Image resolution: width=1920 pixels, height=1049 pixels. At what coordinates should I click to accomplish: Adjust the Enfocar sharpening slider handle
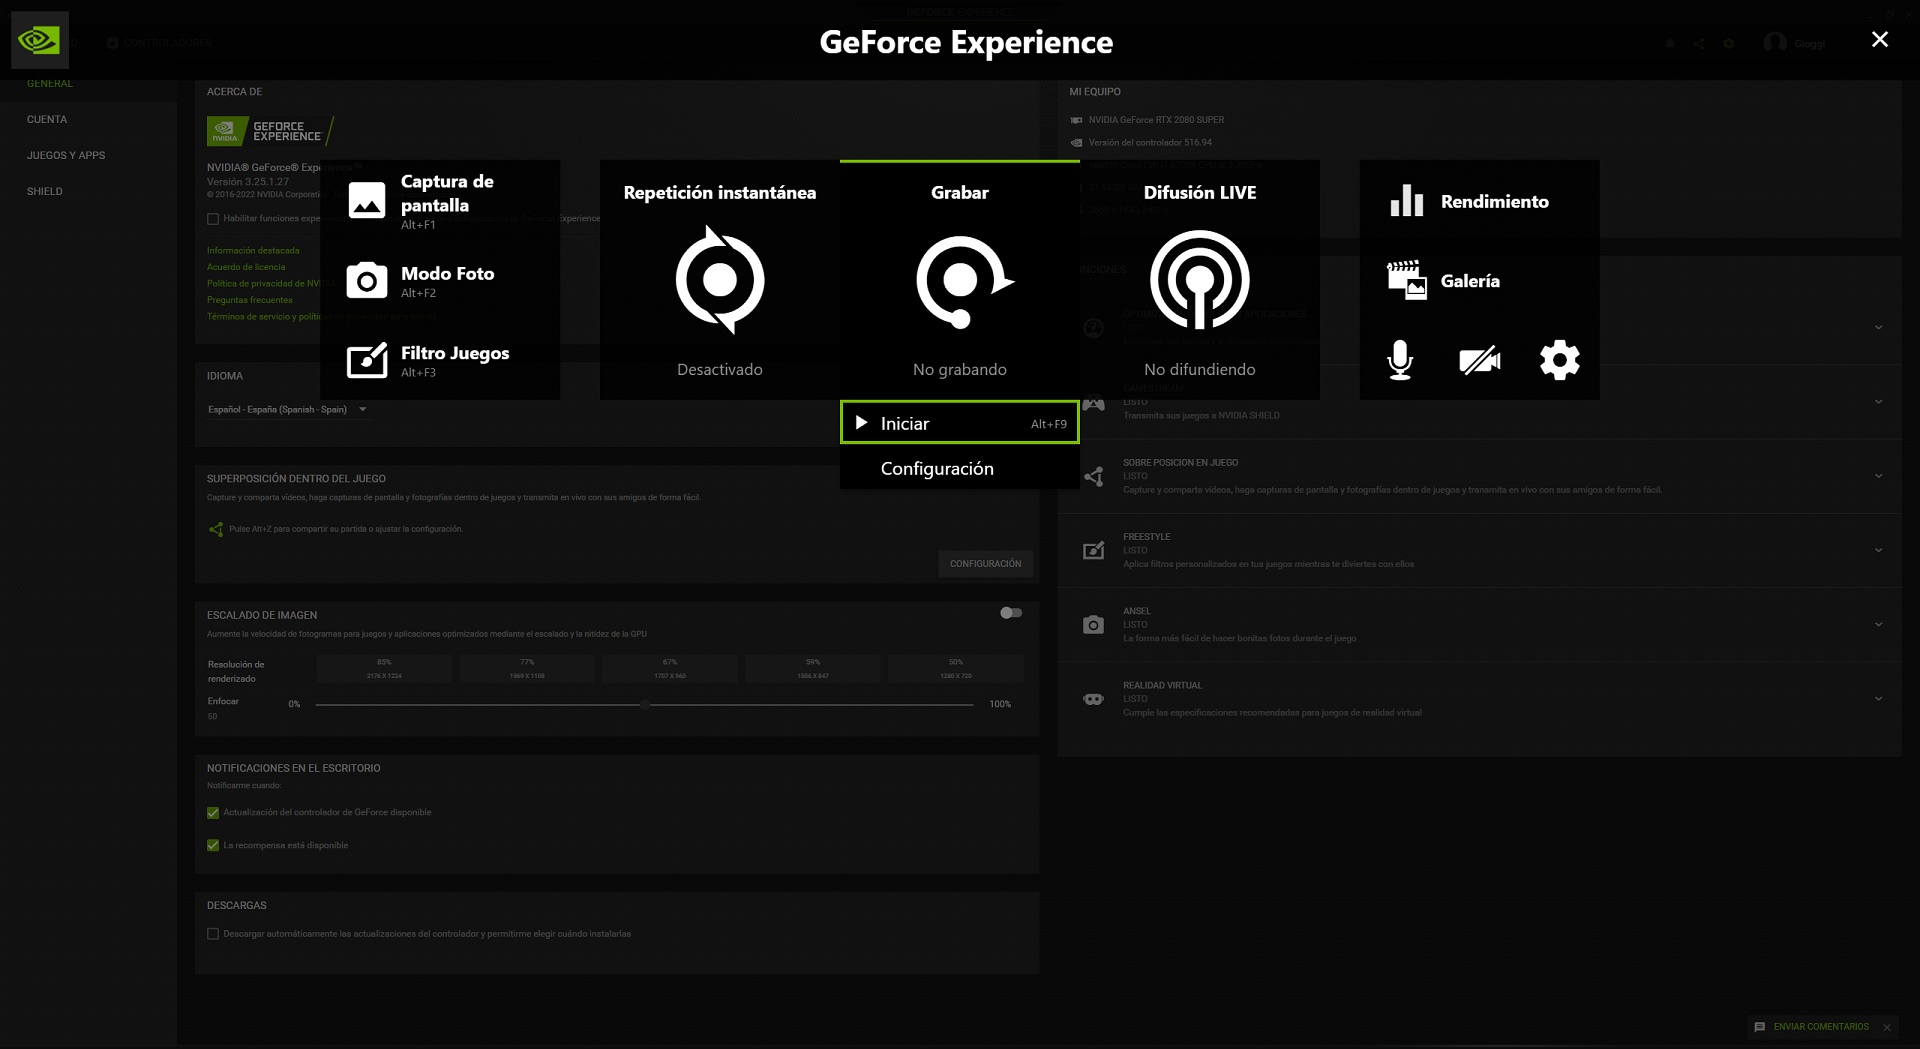[645, 704]
